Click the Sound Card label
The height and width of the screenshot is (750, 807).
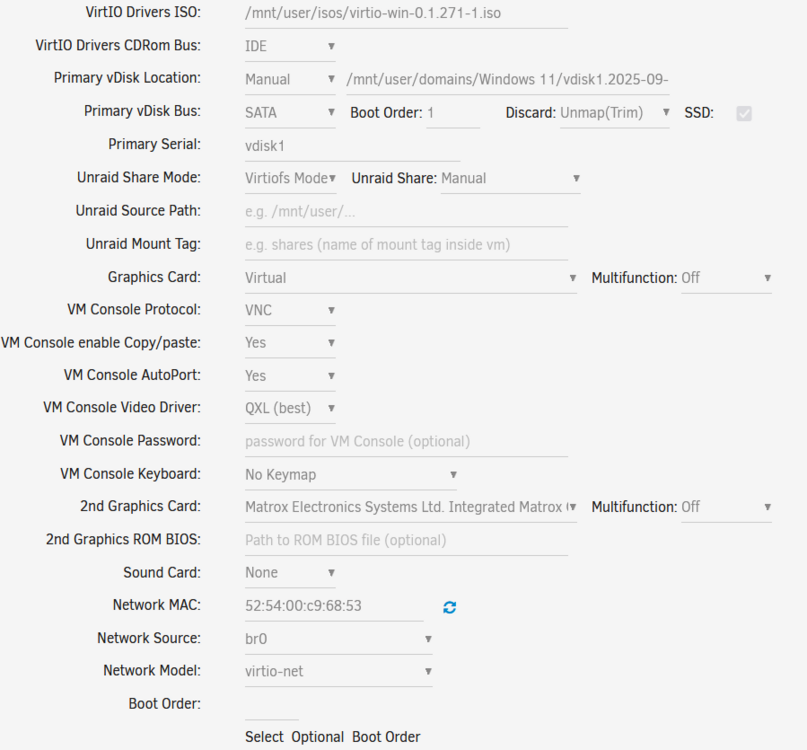[162, 573]
